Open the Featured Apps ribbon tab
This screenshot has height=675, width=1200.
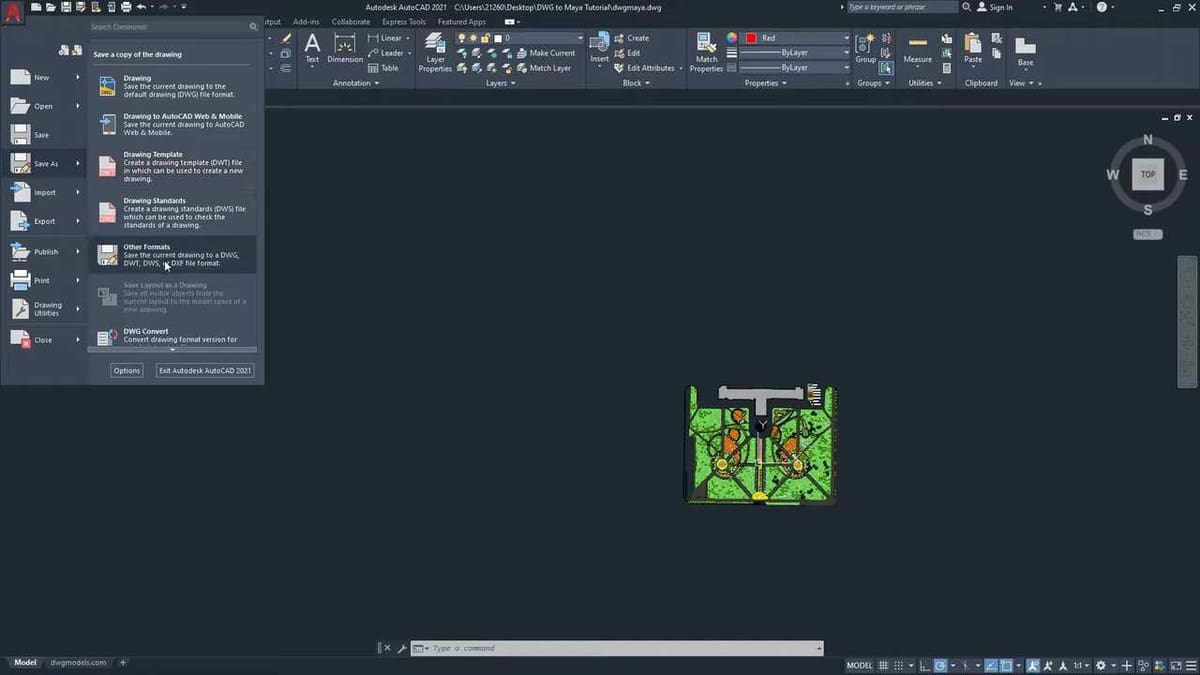462,21
